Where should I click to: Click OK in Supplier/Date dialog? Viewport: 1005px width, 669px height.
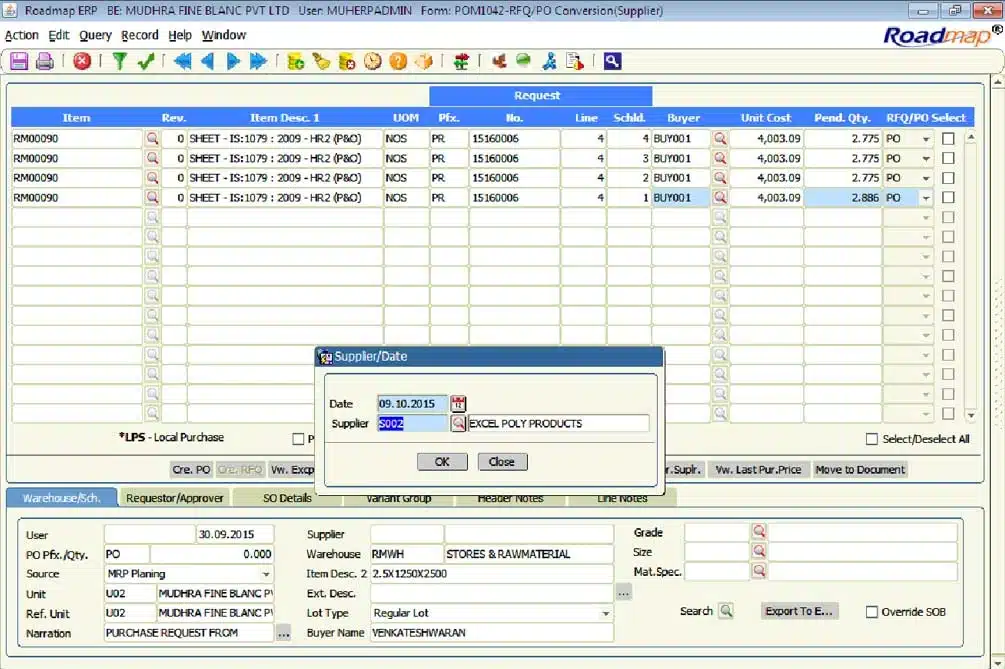[442, 461]
